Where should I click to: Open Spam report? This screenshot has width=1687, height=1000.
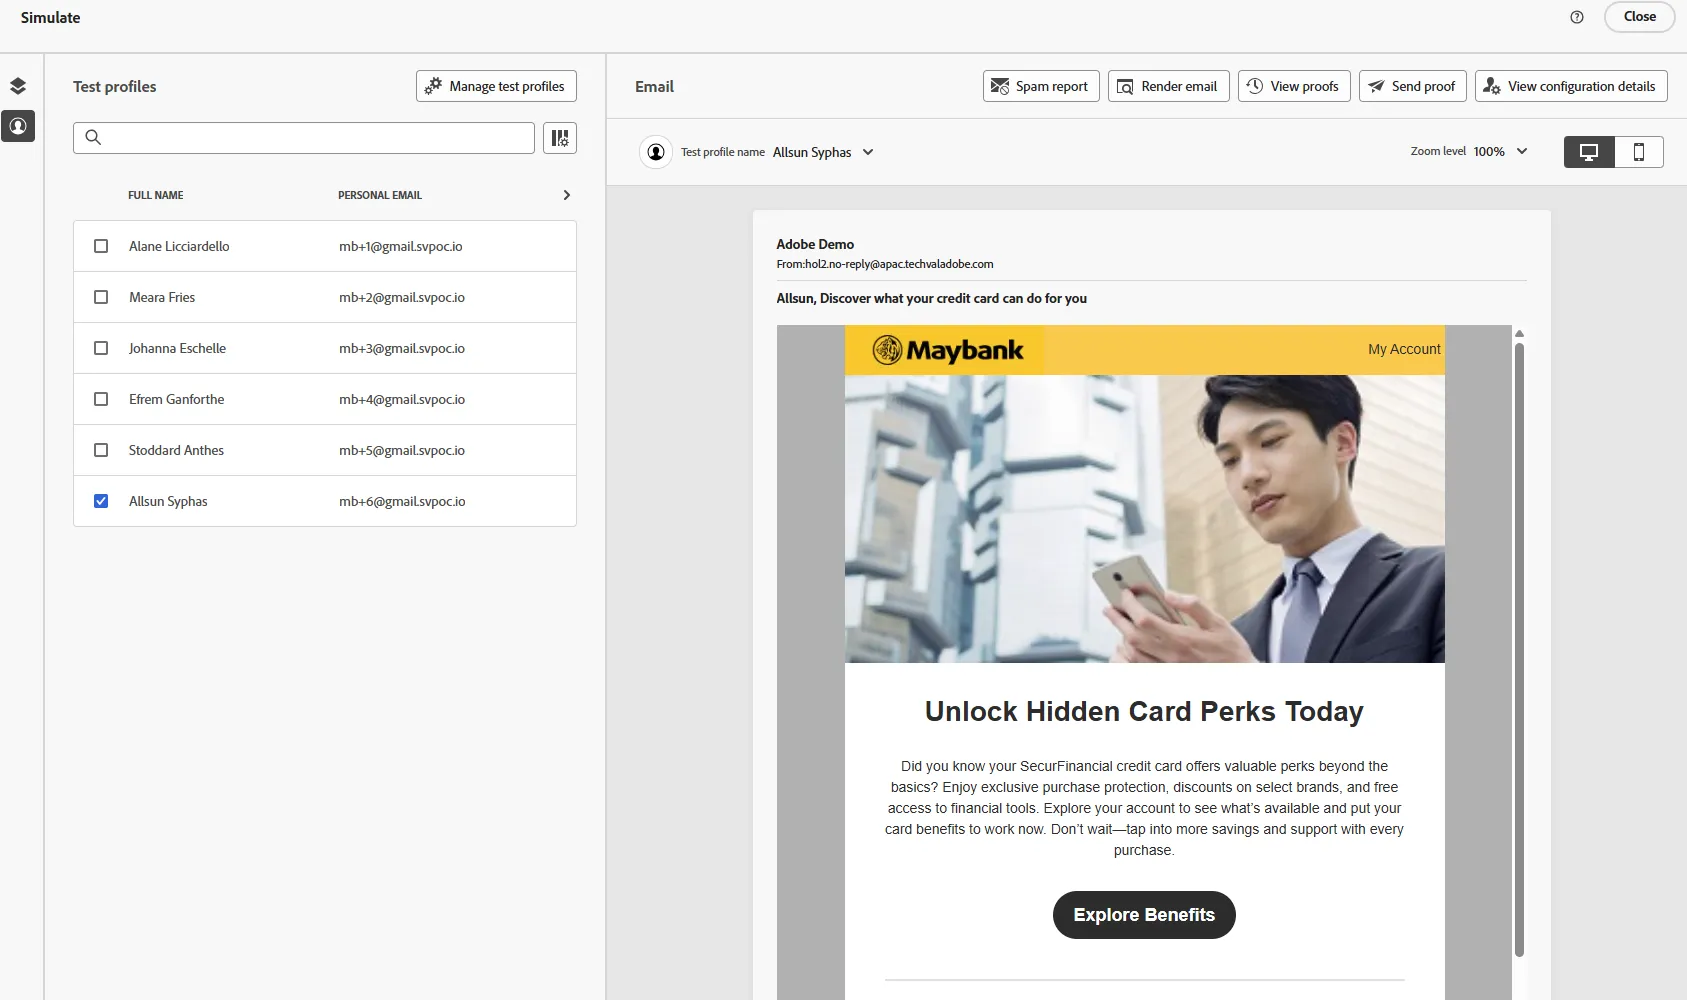1041,86
